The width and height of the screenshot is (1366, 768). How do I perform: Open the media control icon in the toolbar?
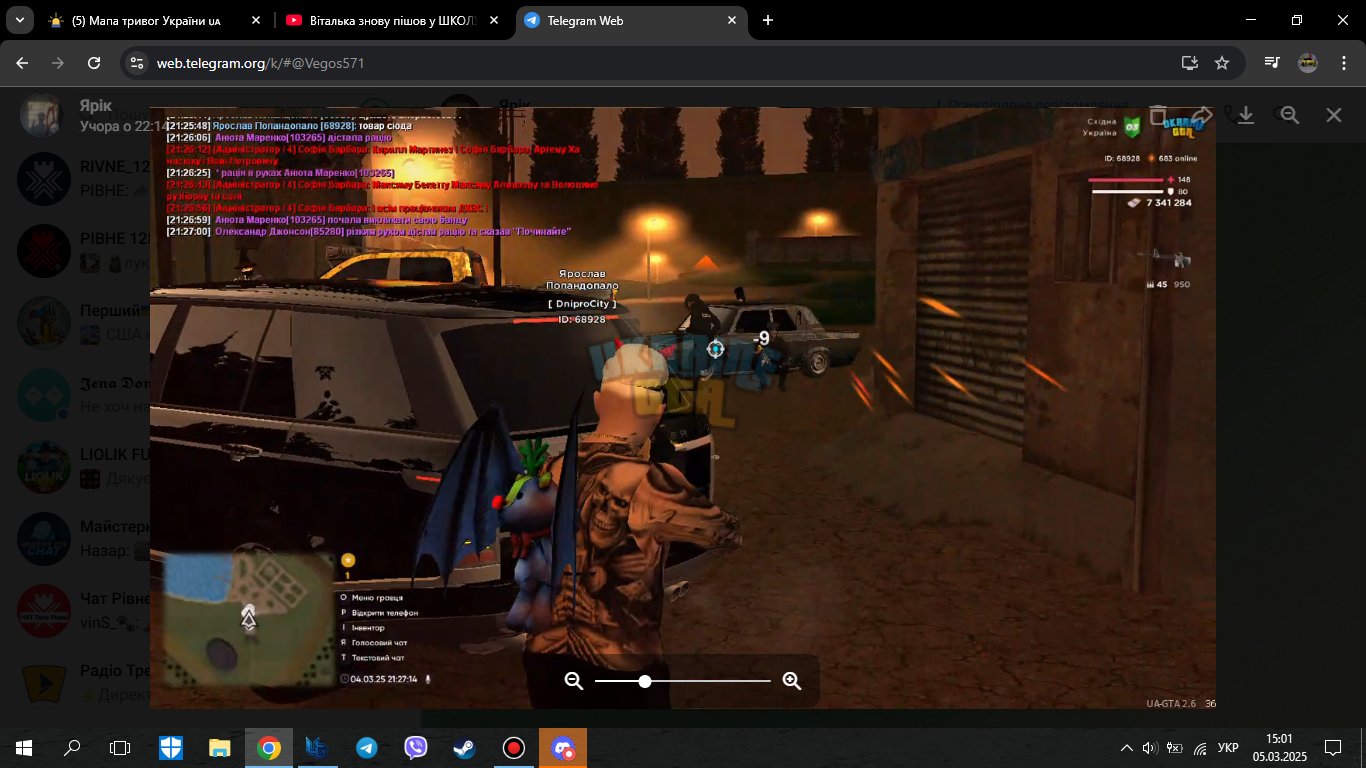1272,63
